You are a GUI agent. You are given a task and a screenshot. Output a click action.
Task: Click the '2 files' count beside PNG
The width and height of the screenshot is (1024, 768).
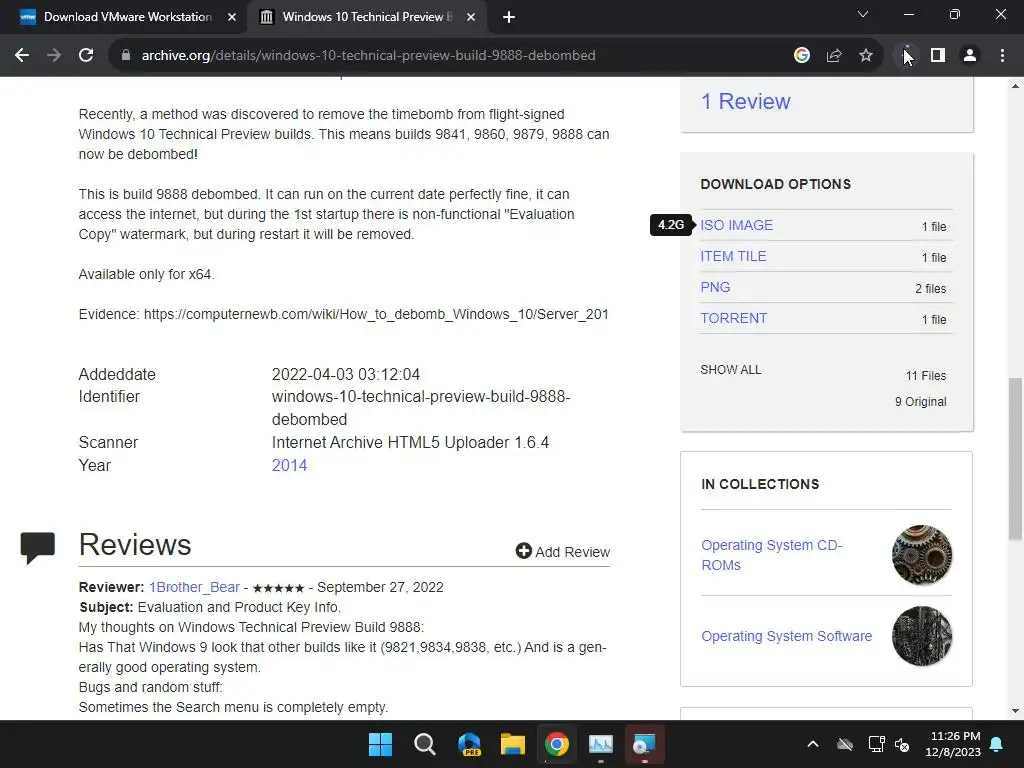pyautogui.click(x=931, y=289)
